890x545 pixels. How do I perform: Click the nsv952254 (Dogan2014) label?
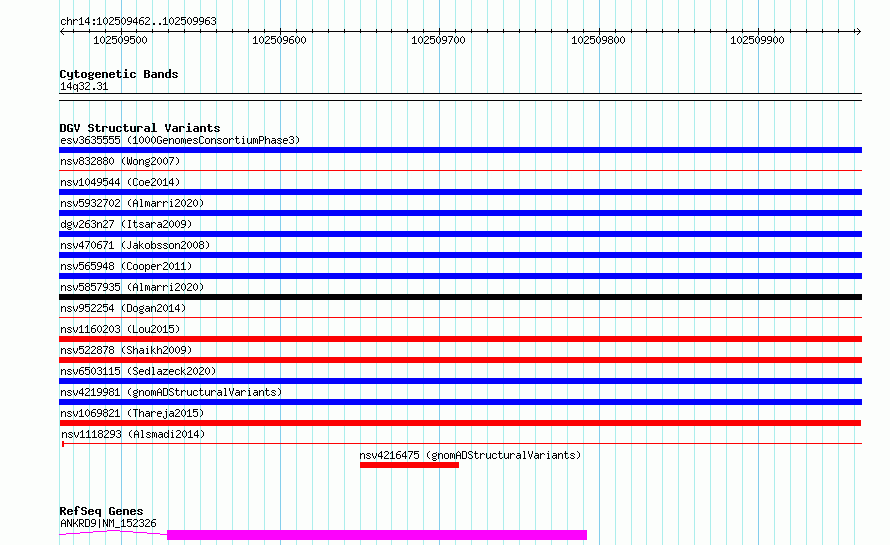[123, 308]
